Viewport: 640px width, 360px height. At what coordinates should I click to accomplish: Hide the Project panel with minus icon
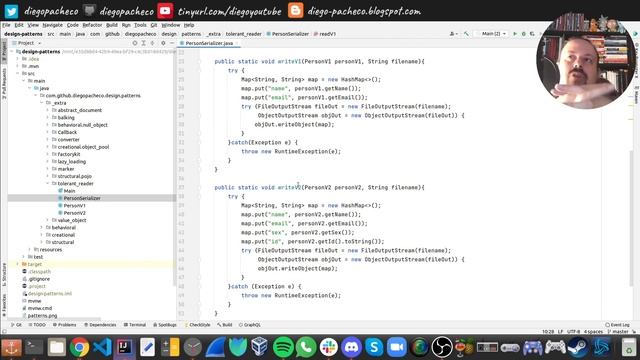pyautogui.click(x=172, y=43)
